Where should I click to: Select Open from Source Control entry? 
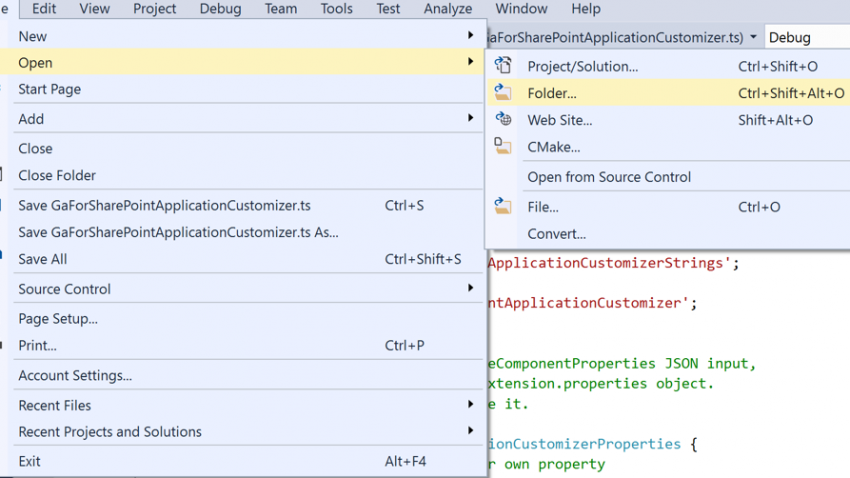click(x=668, y=177)
